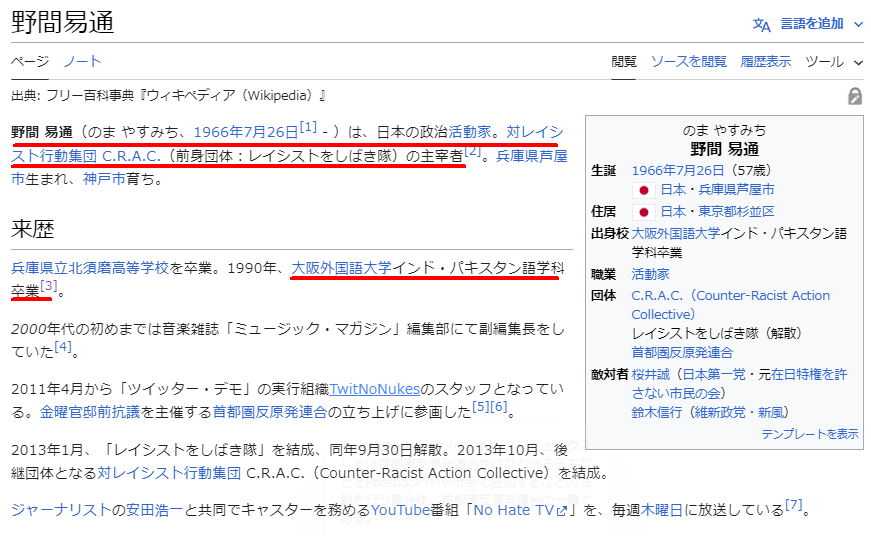Viewport: 871px width, 536px height.
Task: Switch to the ページ tab
Action: 30,61
